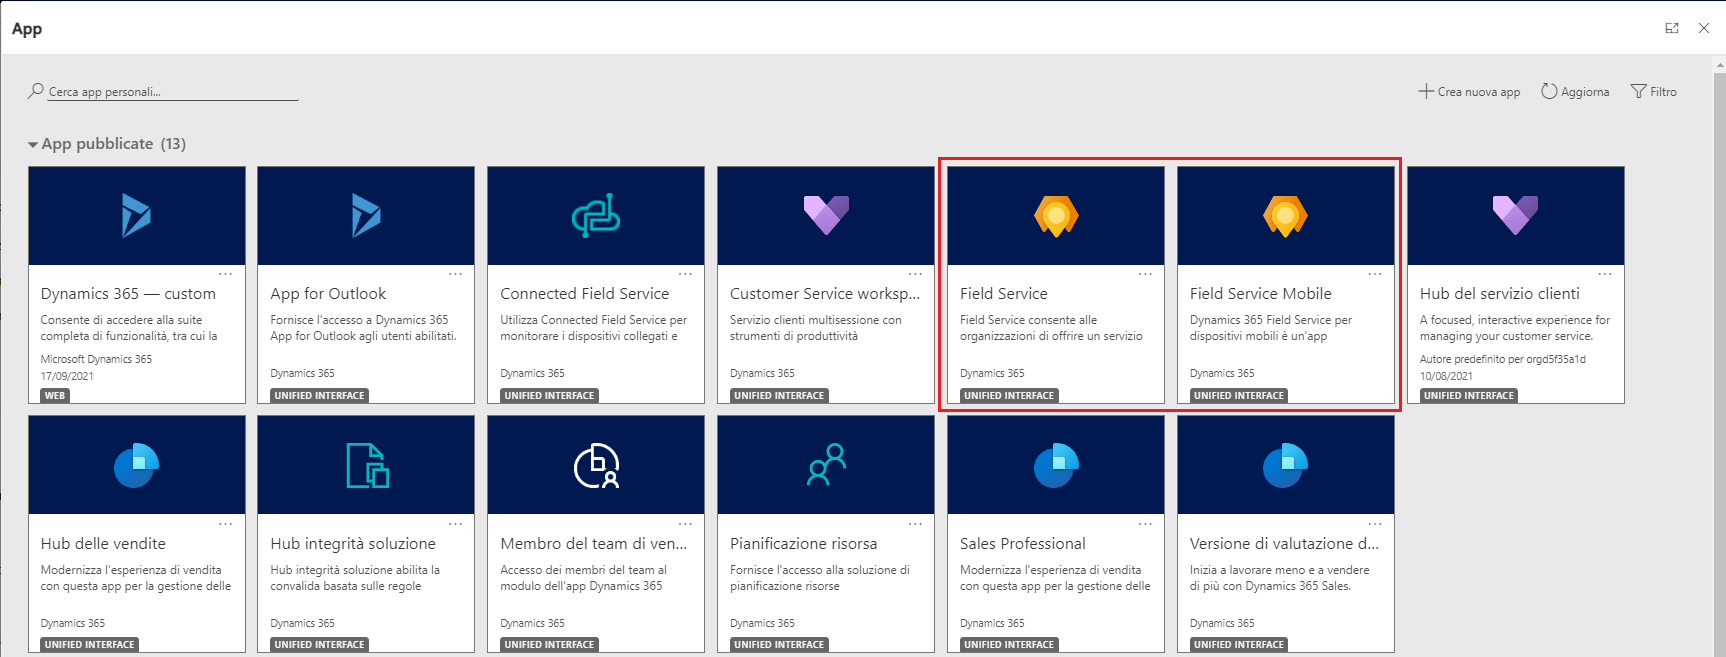Image resolution: width=1726 pixels, height=657 pixels.
Task: Open more options for Field Service Mobile
Action: [1376, 274]
